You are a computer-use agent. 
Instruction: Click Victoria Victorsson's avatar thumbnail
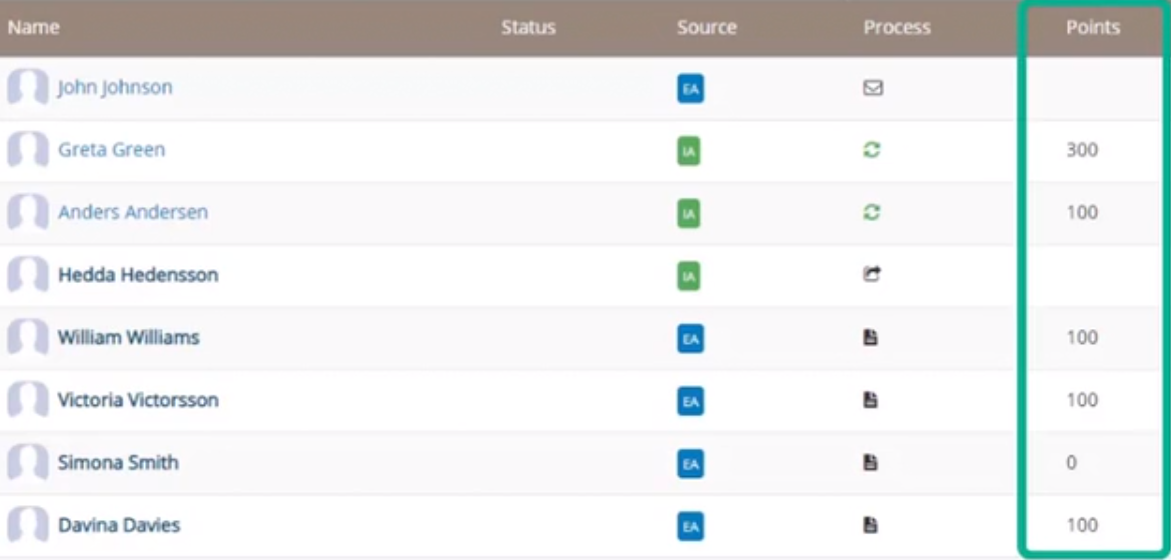tap(28, 400)
